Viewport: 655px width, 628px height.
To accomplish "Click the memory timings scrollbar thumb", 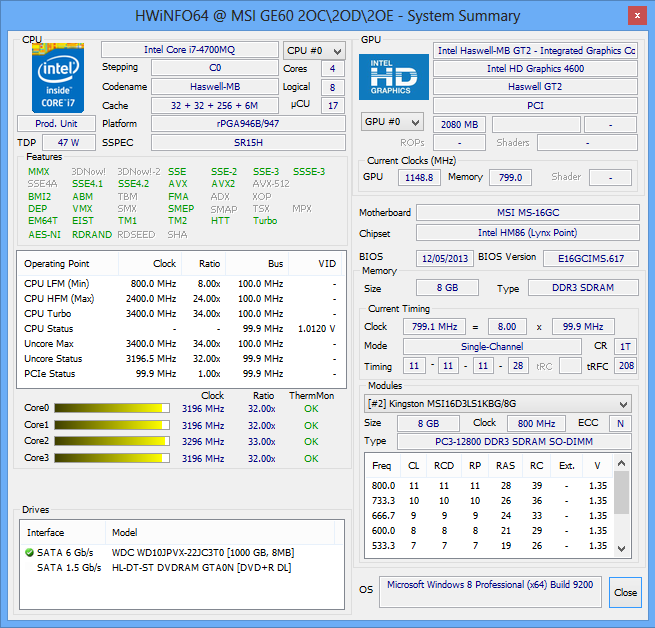I will [x=622, y=492].
